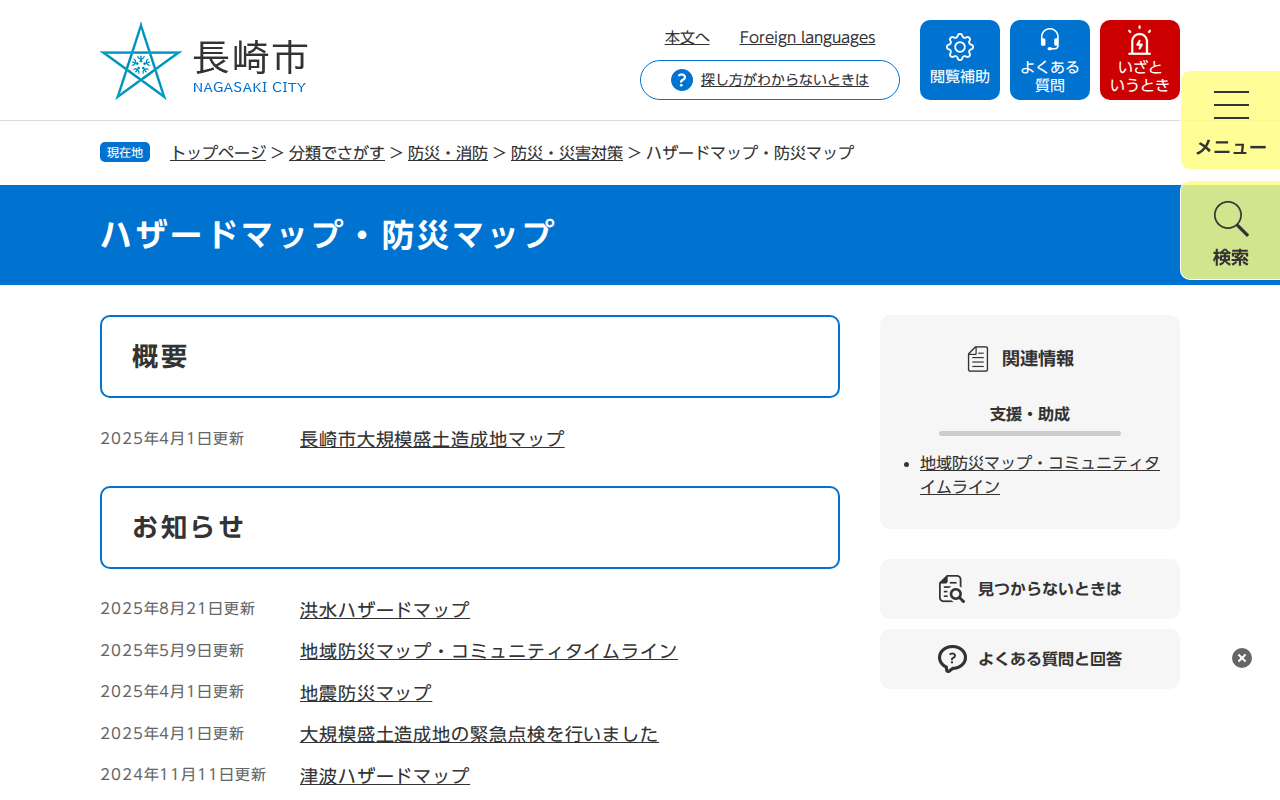
Task: Open the hamburger メニュー button
Action: point(1231,120)
